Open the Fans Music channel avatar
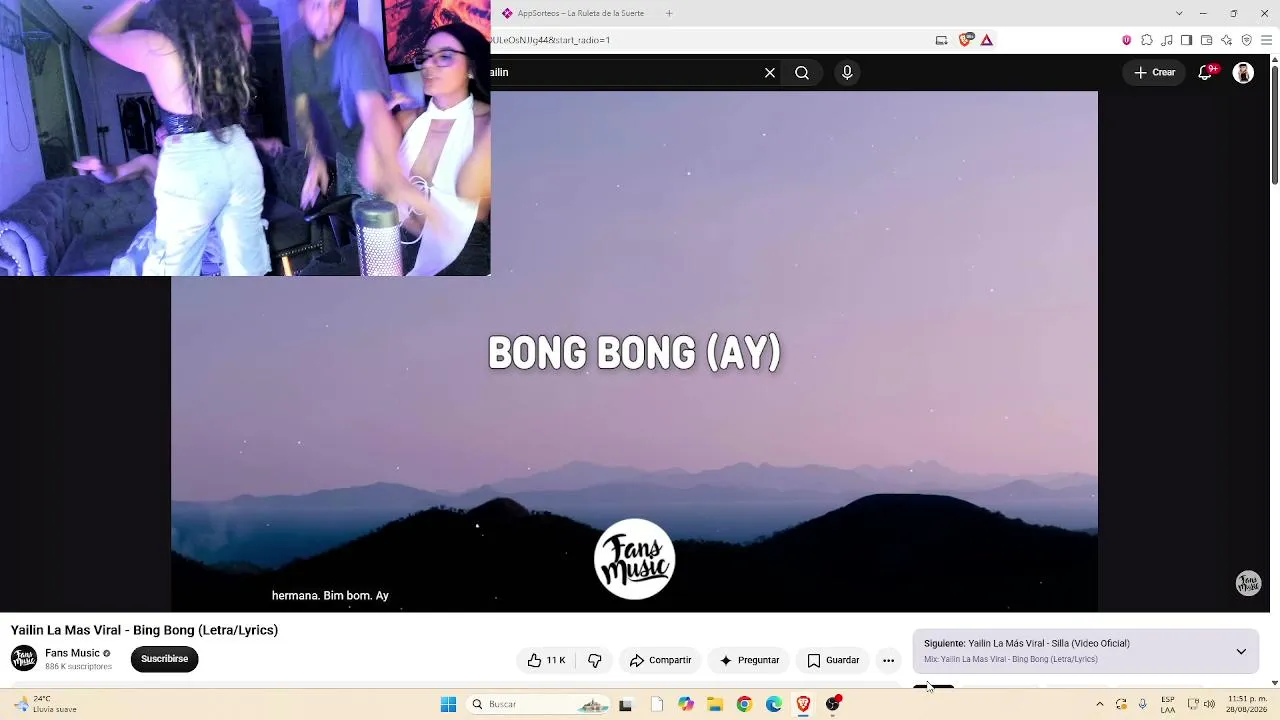 [24, 658]
